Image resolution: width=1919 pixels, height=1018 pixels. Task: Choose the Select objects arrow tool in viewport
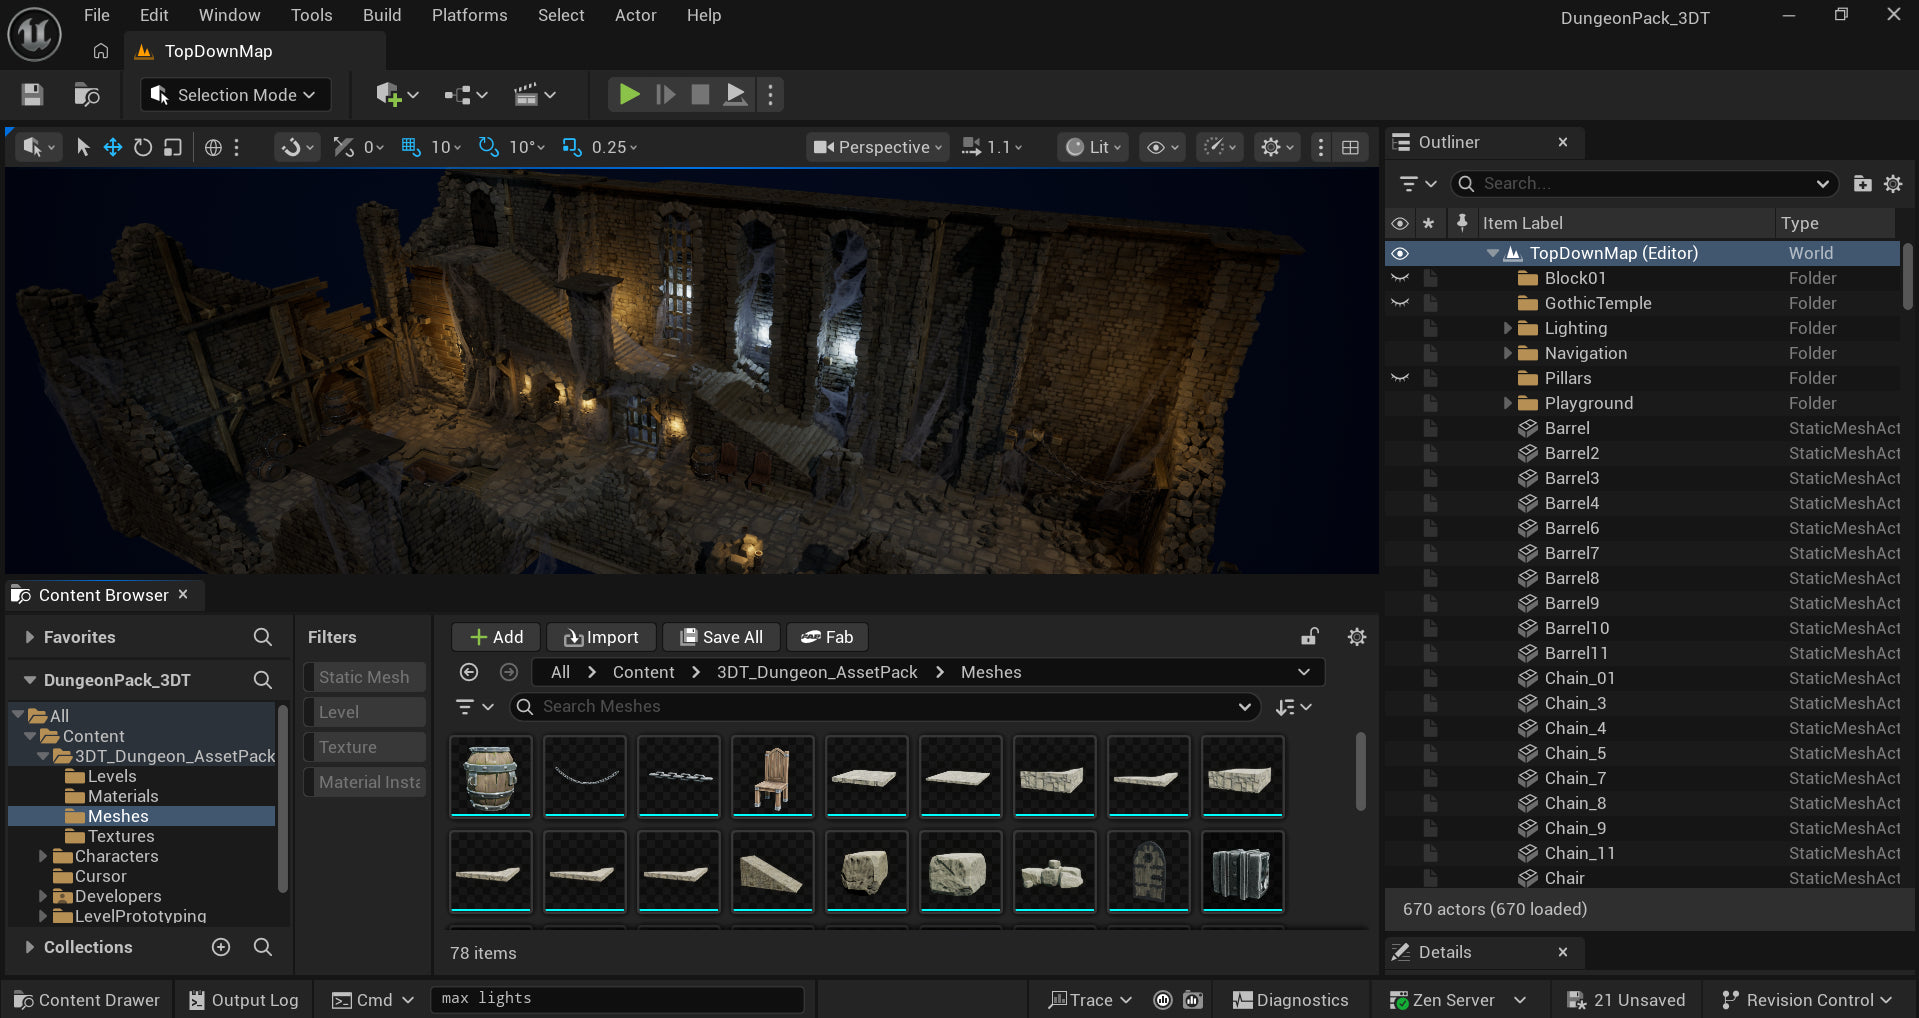(x=83, y=147)
